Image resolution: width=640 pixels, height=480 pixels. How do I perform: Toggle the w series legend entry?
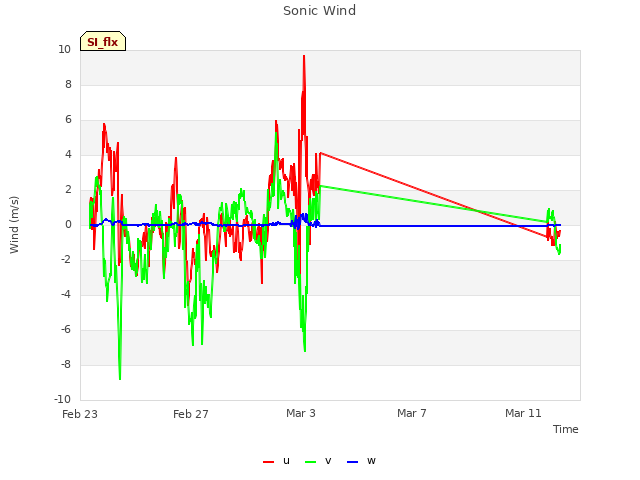click(x=361, y=461)
